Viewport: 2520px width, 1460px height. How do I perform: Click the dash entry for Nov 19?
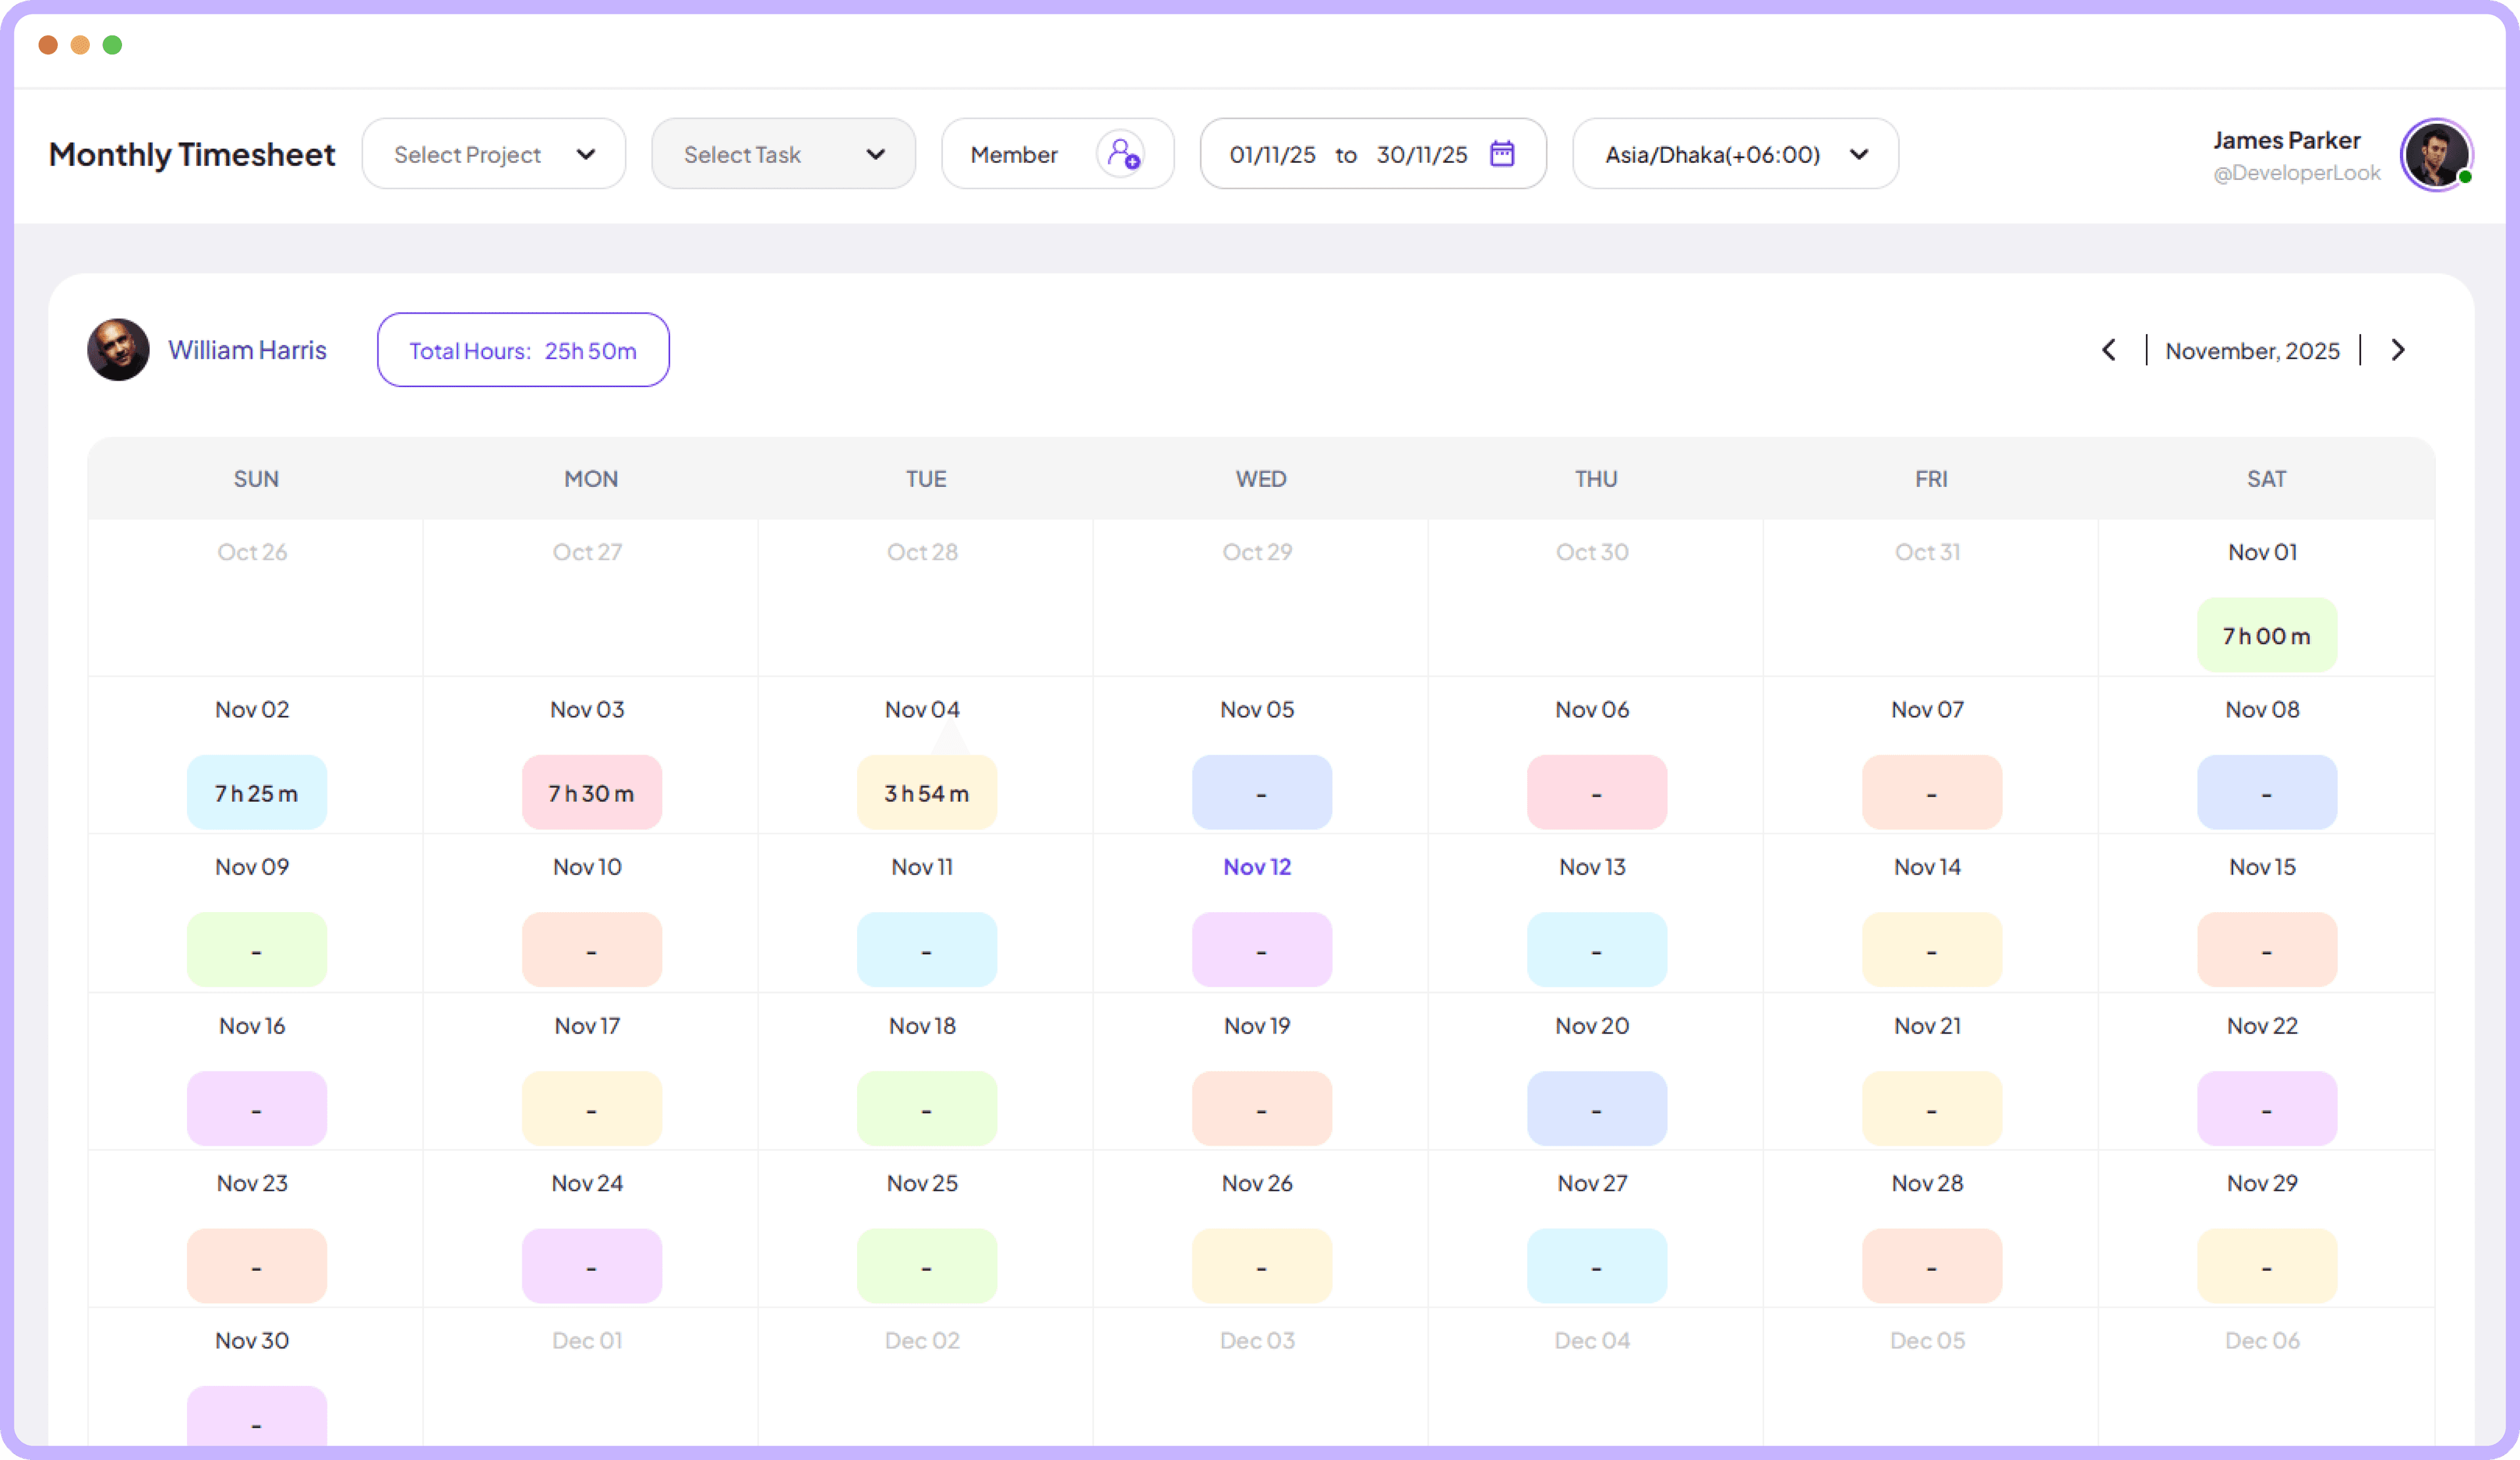[x=1261, y=1108]
